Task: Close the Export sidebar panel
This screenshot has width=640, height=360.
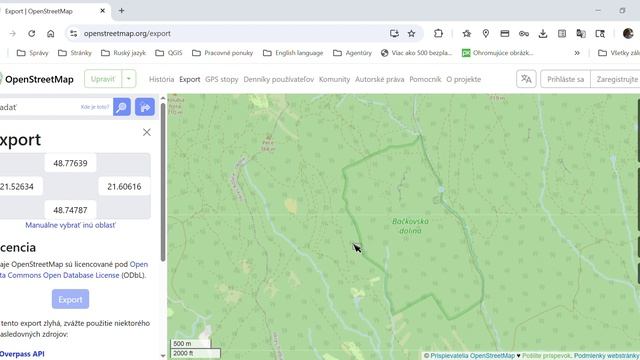Action: (147, 132)
